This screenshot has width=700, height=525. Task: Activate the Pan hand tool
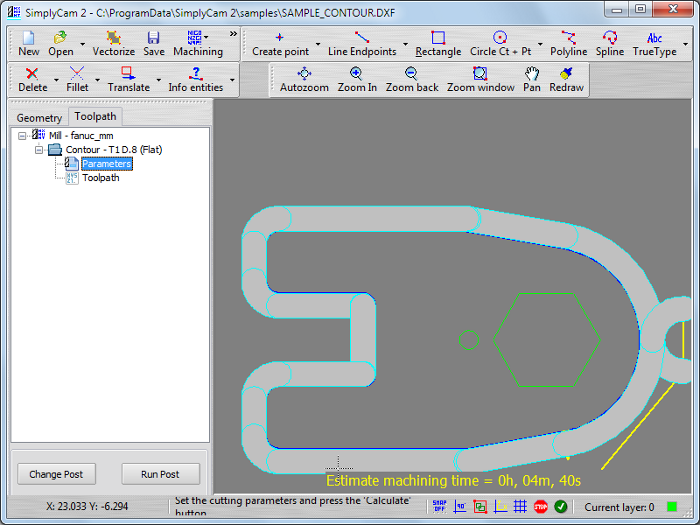coord(532,79)
